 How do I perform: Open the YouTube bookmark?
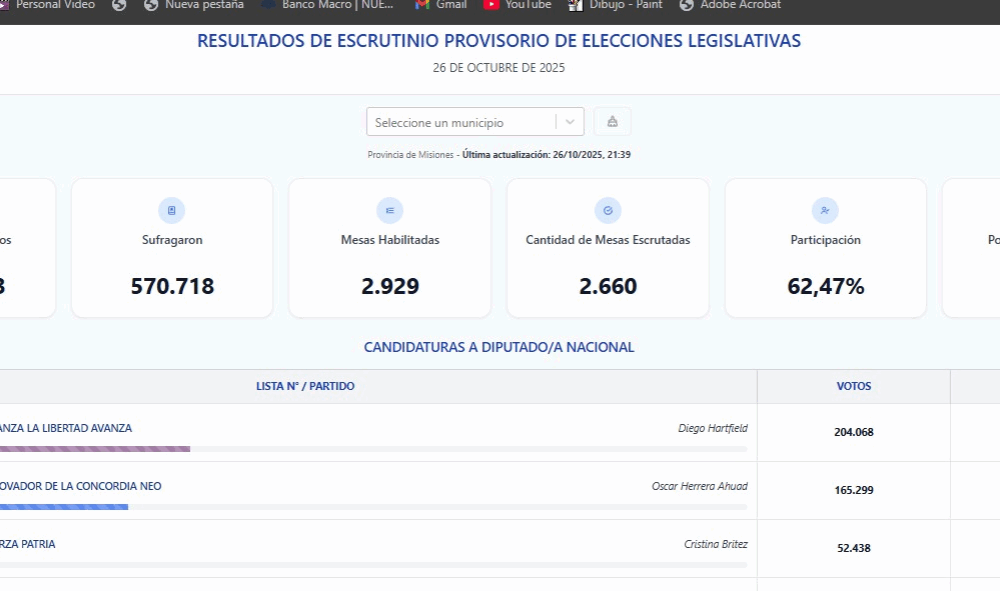517,5
